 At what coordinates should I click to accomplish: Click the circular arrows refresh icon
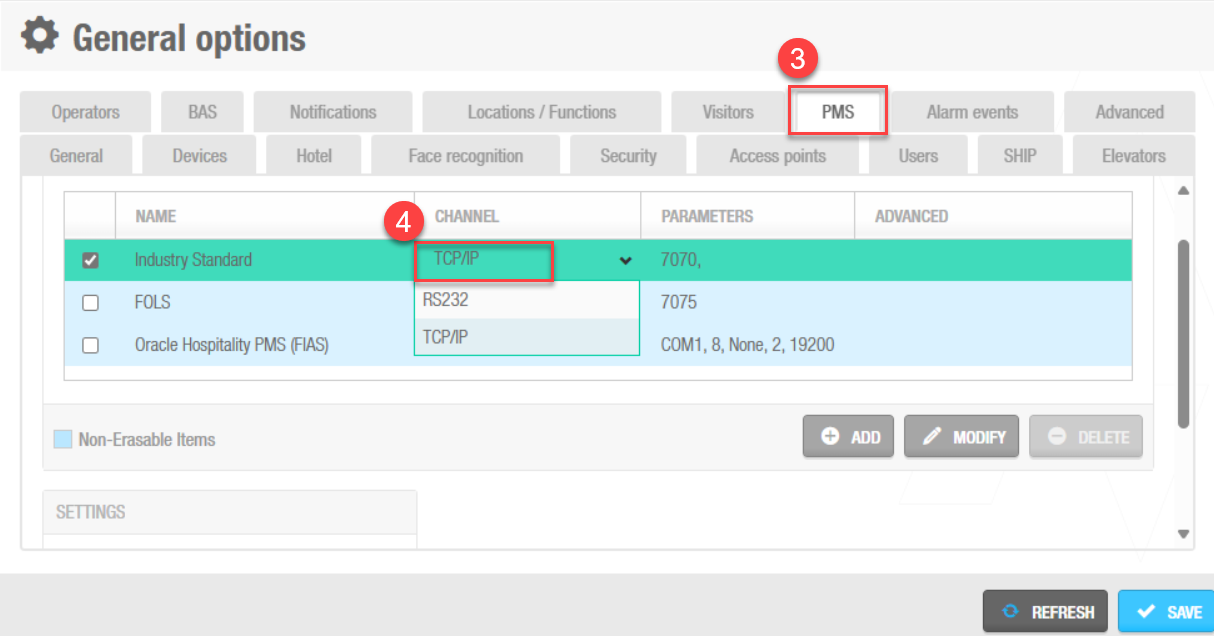pos(1011,612)
